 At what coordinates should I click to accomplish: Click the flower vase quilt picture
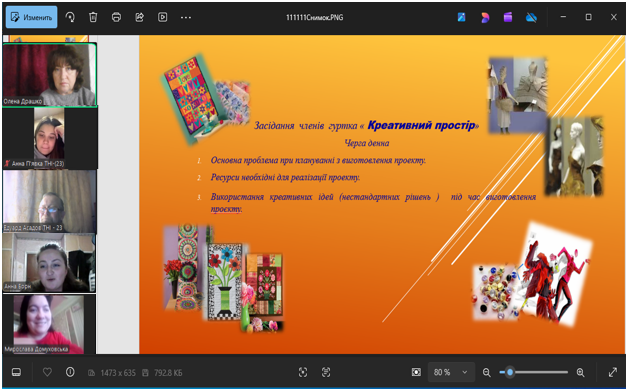point(225,281)
